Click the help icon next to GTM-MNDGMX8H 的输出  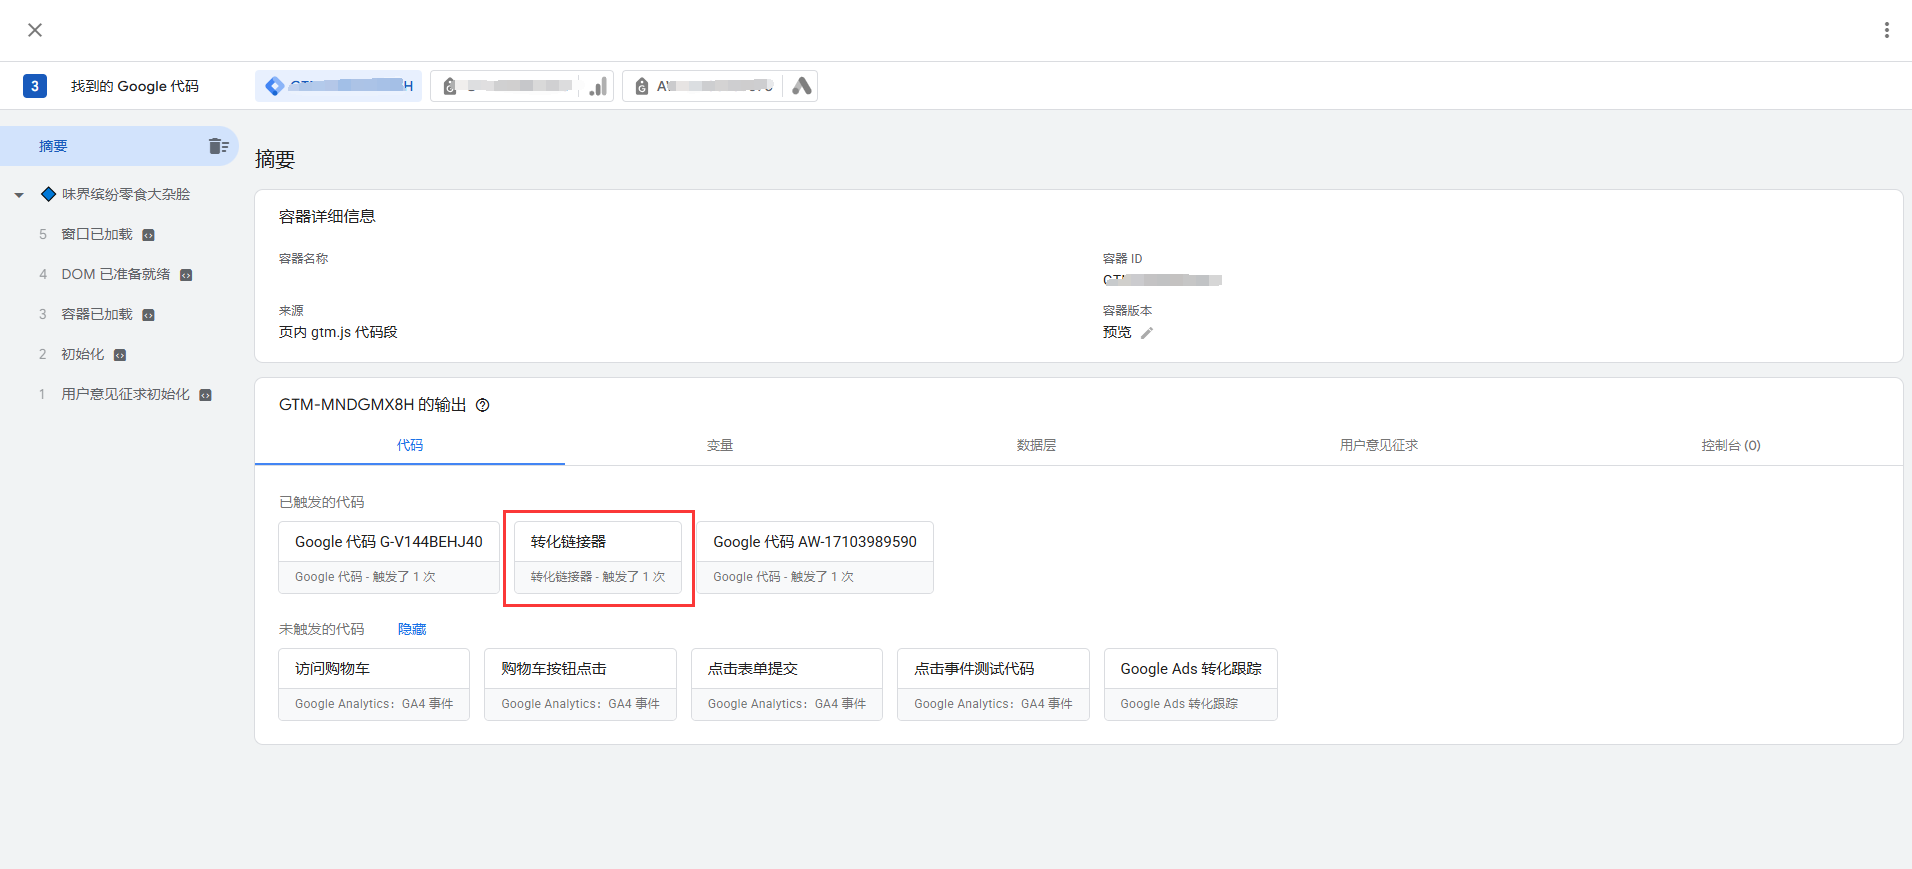pyautogui.click(x=483, y=405)
